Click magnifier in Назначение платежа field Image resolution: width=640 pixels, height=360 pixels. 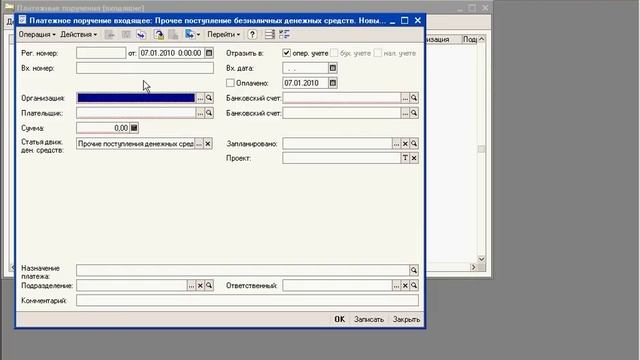[414, 270]
